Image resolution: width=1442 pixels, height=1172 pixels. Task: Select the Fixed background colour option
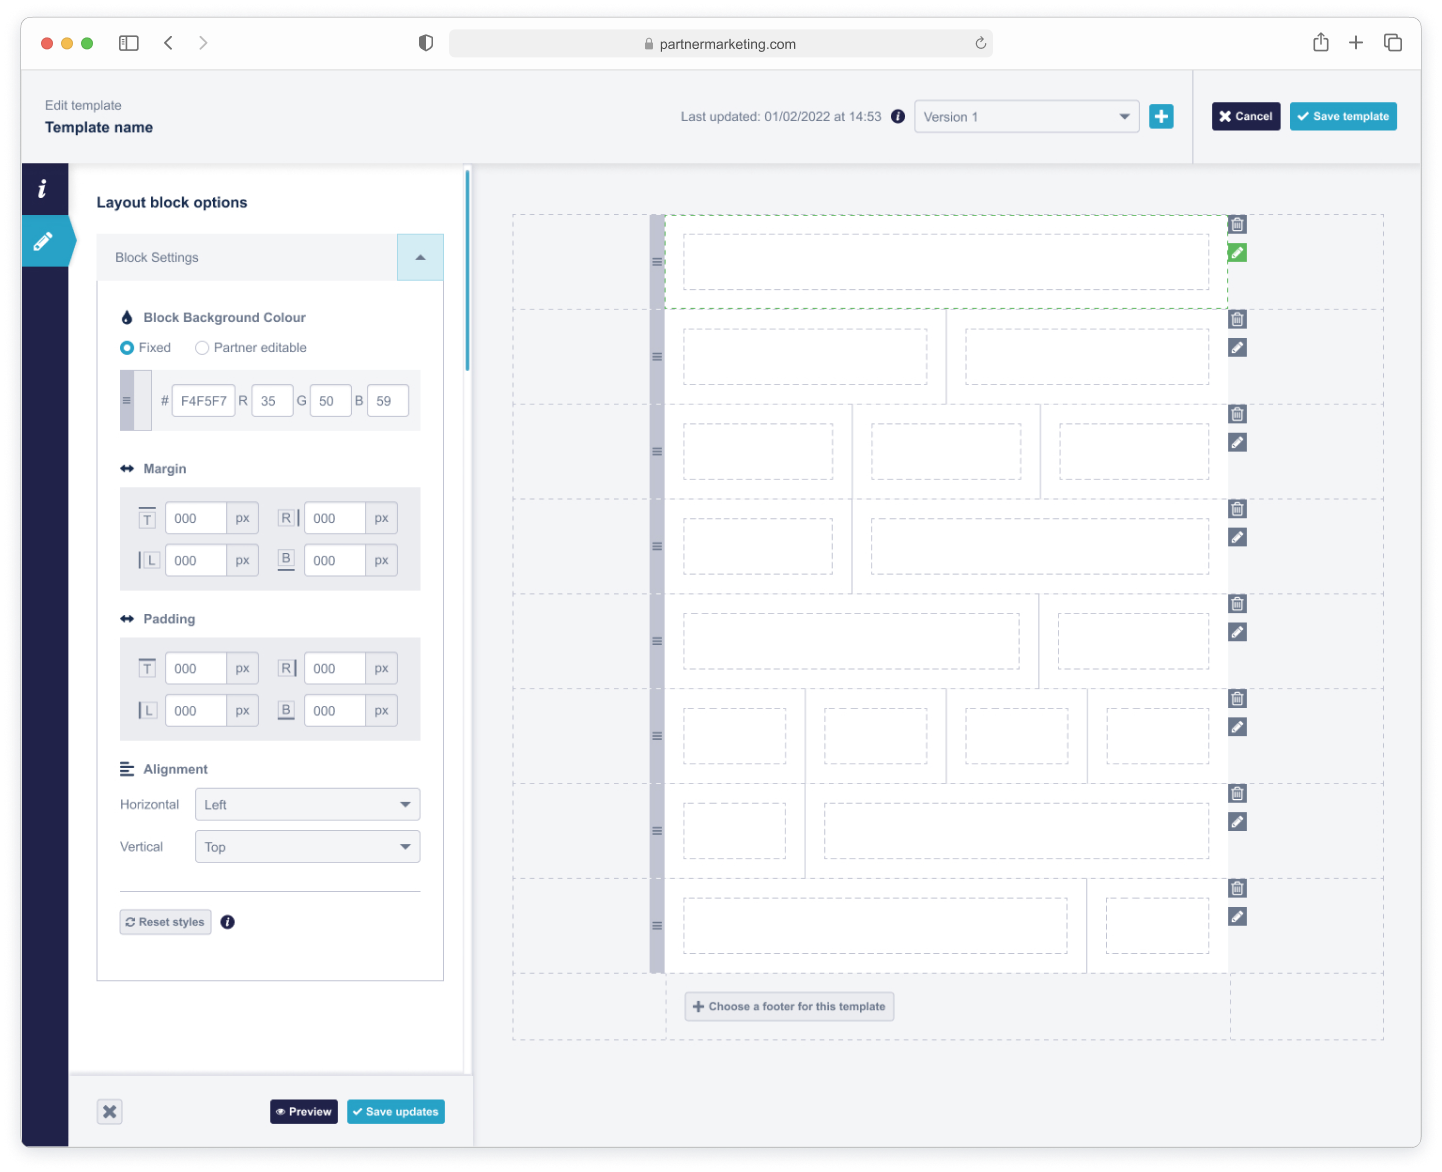(x=127, y=348)
